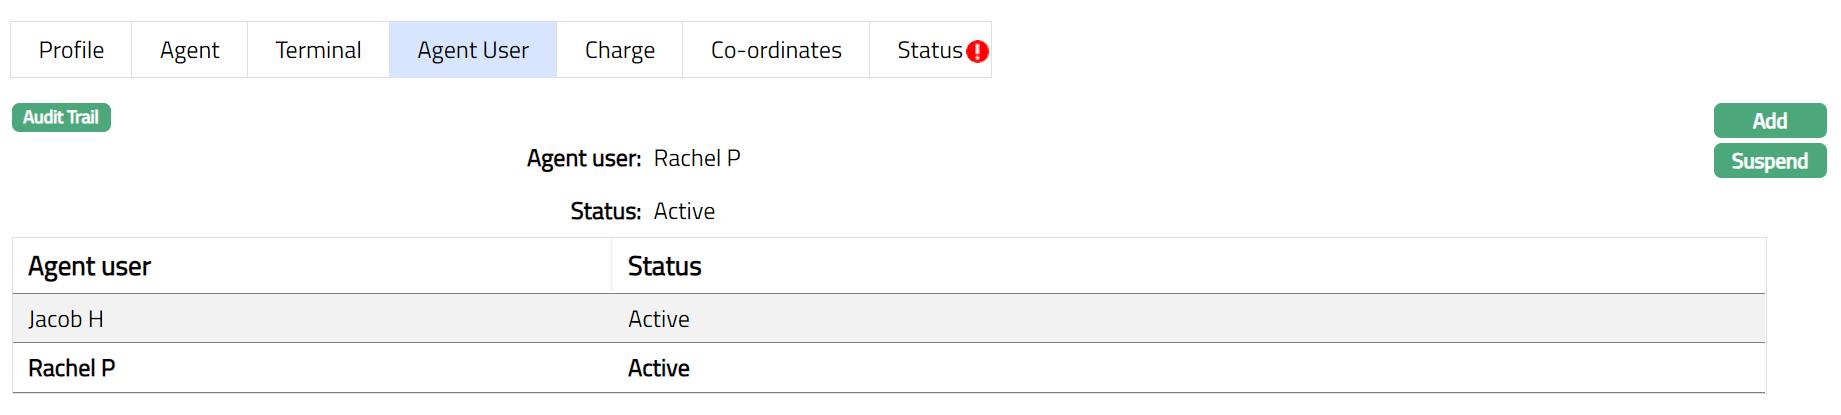Click the Active value beside Status label
Image resolution: width=1841 pixels, height=415 pixels.
[684, 212]
